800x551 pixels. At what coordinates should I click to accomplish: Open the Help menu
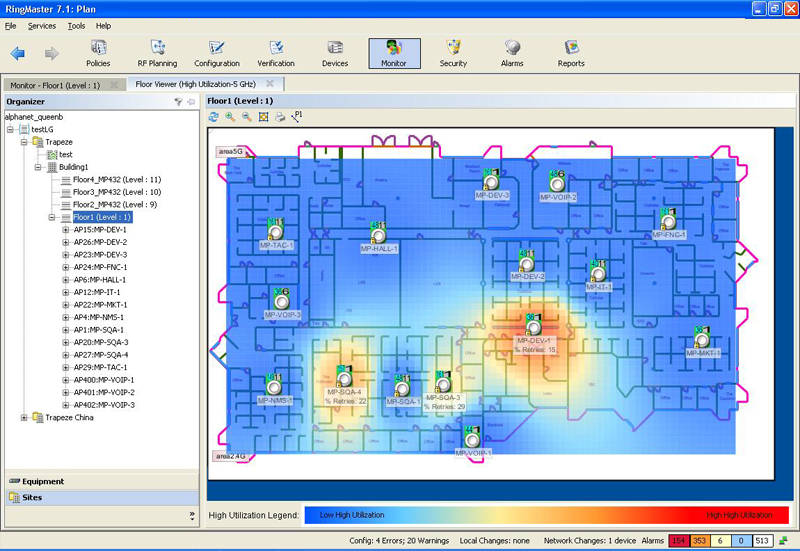point(103,26)
